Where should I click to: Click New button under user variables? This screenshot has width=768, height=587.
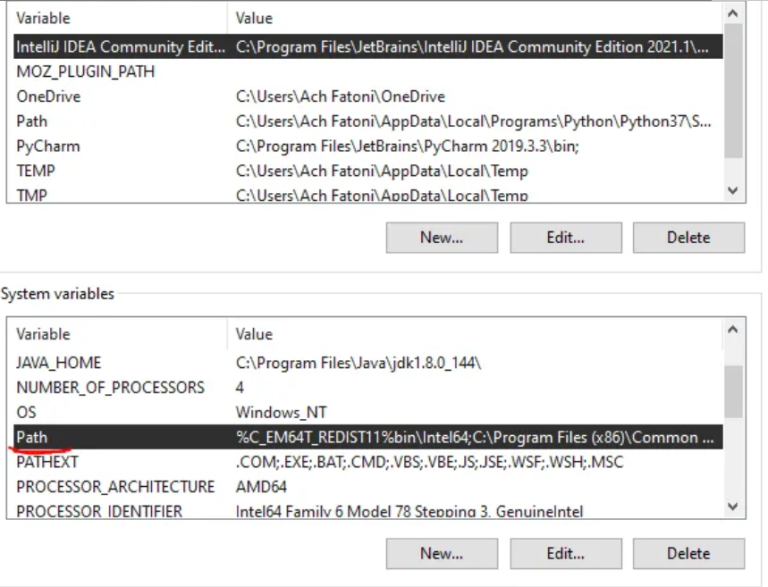[x=441, y=237]
